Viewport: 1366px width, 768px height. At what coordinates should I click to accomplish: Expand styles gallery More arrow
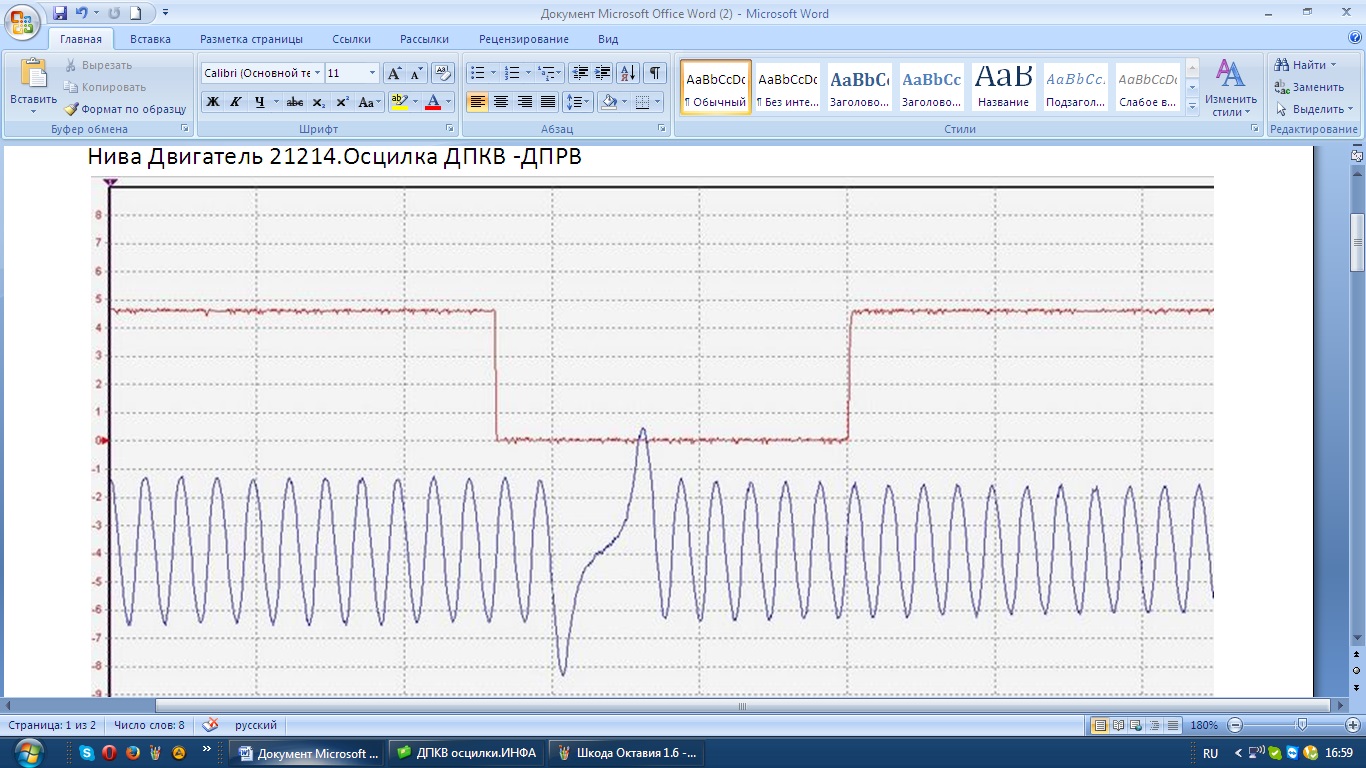click(x=1192, y=106)
